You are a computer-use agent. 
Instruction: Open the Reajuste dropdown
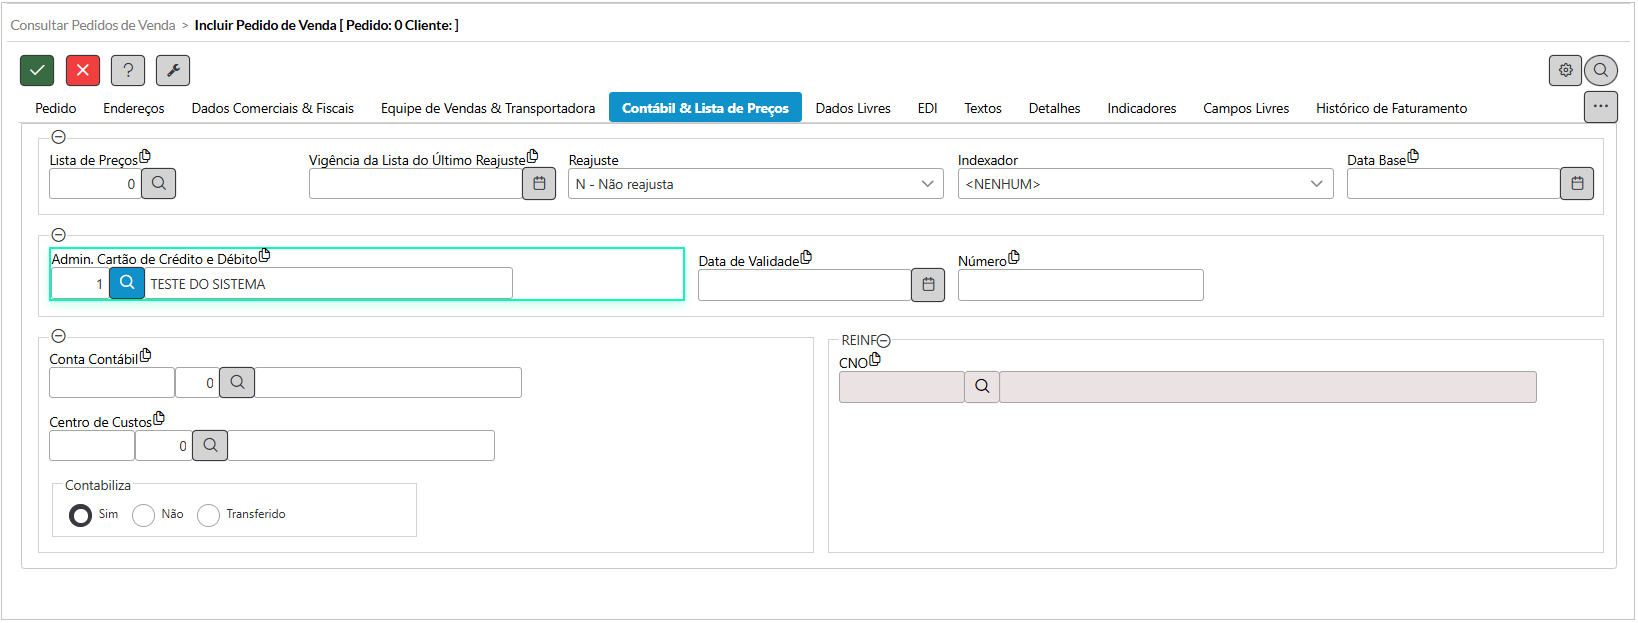[755, 184]
